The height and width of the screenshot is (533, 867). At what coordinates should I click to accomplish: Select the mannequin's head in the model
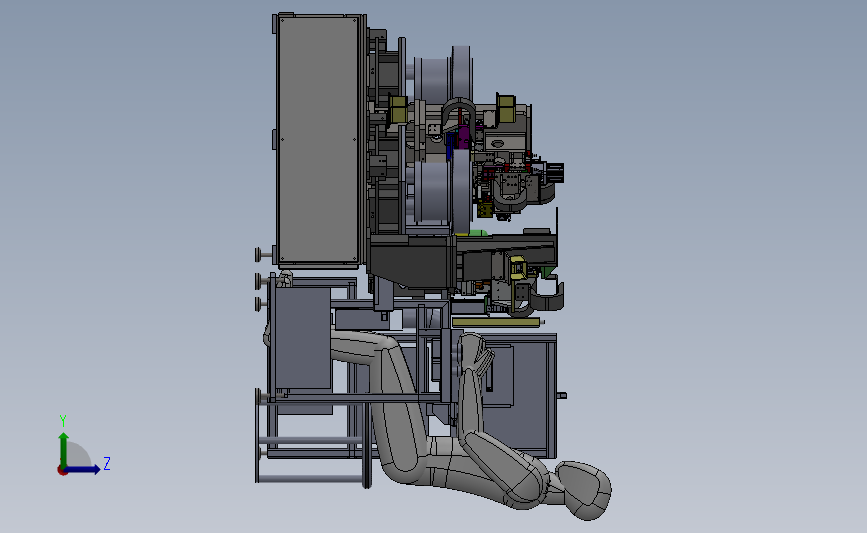pyautogui.click(x=583, y=490)
